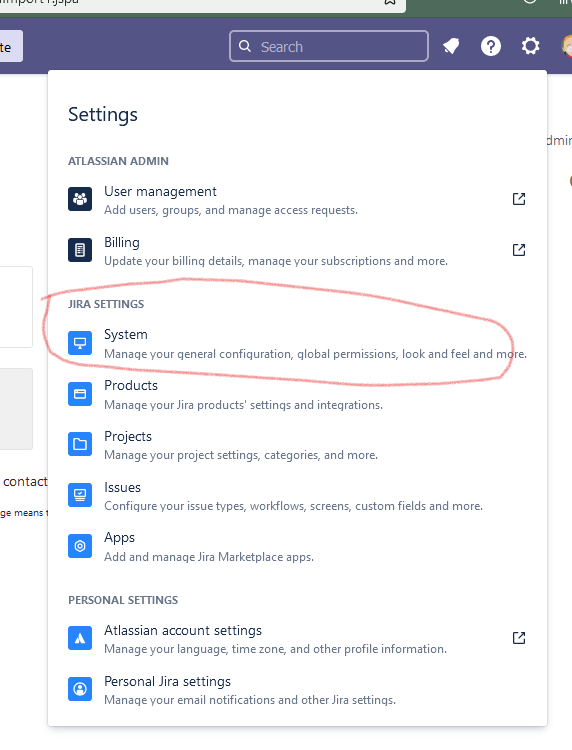
Task: Open Personal Jira settings entry
Action: [297, 689]
